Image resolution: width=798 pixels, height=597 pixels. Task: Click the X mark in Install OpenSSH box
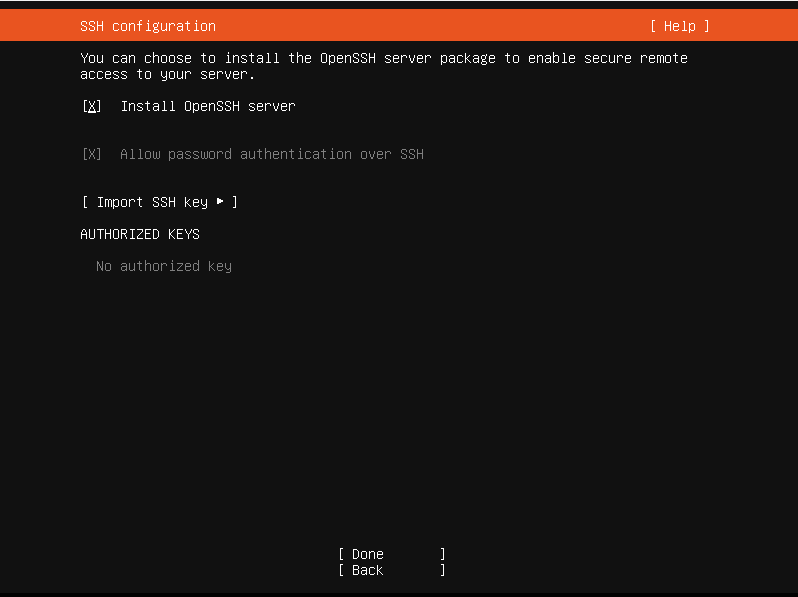click(92, 106)
